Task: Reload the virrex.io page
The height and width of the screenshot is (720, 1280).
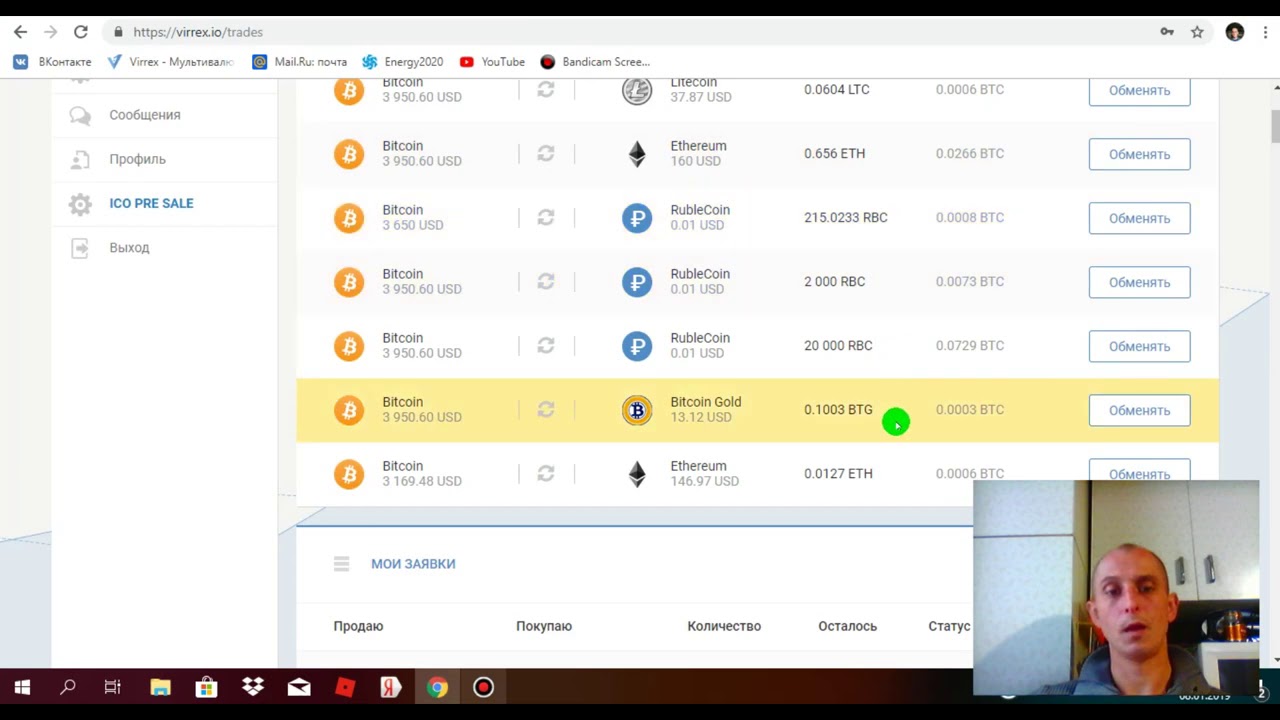Action: pyautogui.click(x=80, y=32)
